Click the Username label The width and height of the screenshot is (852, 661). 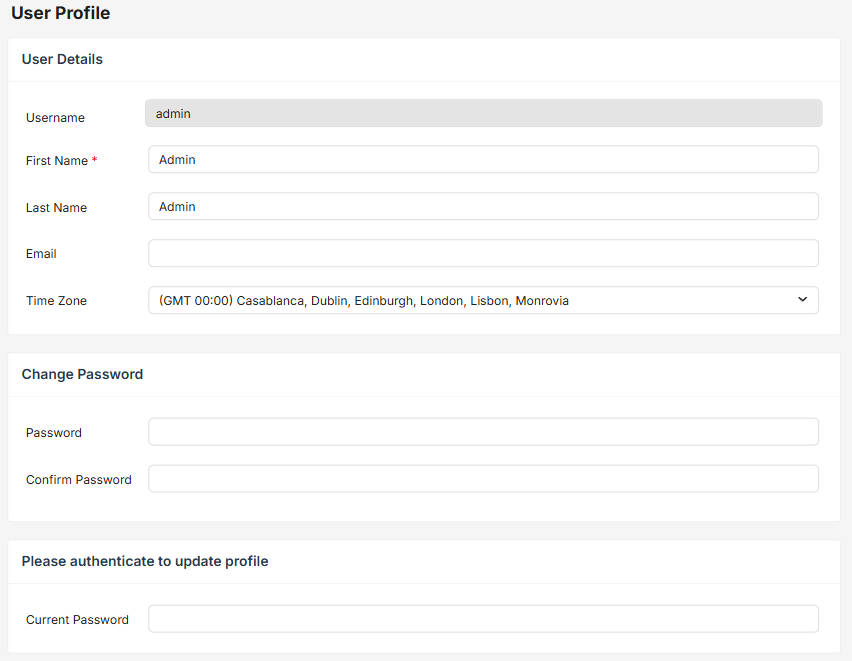pos(55,118)
